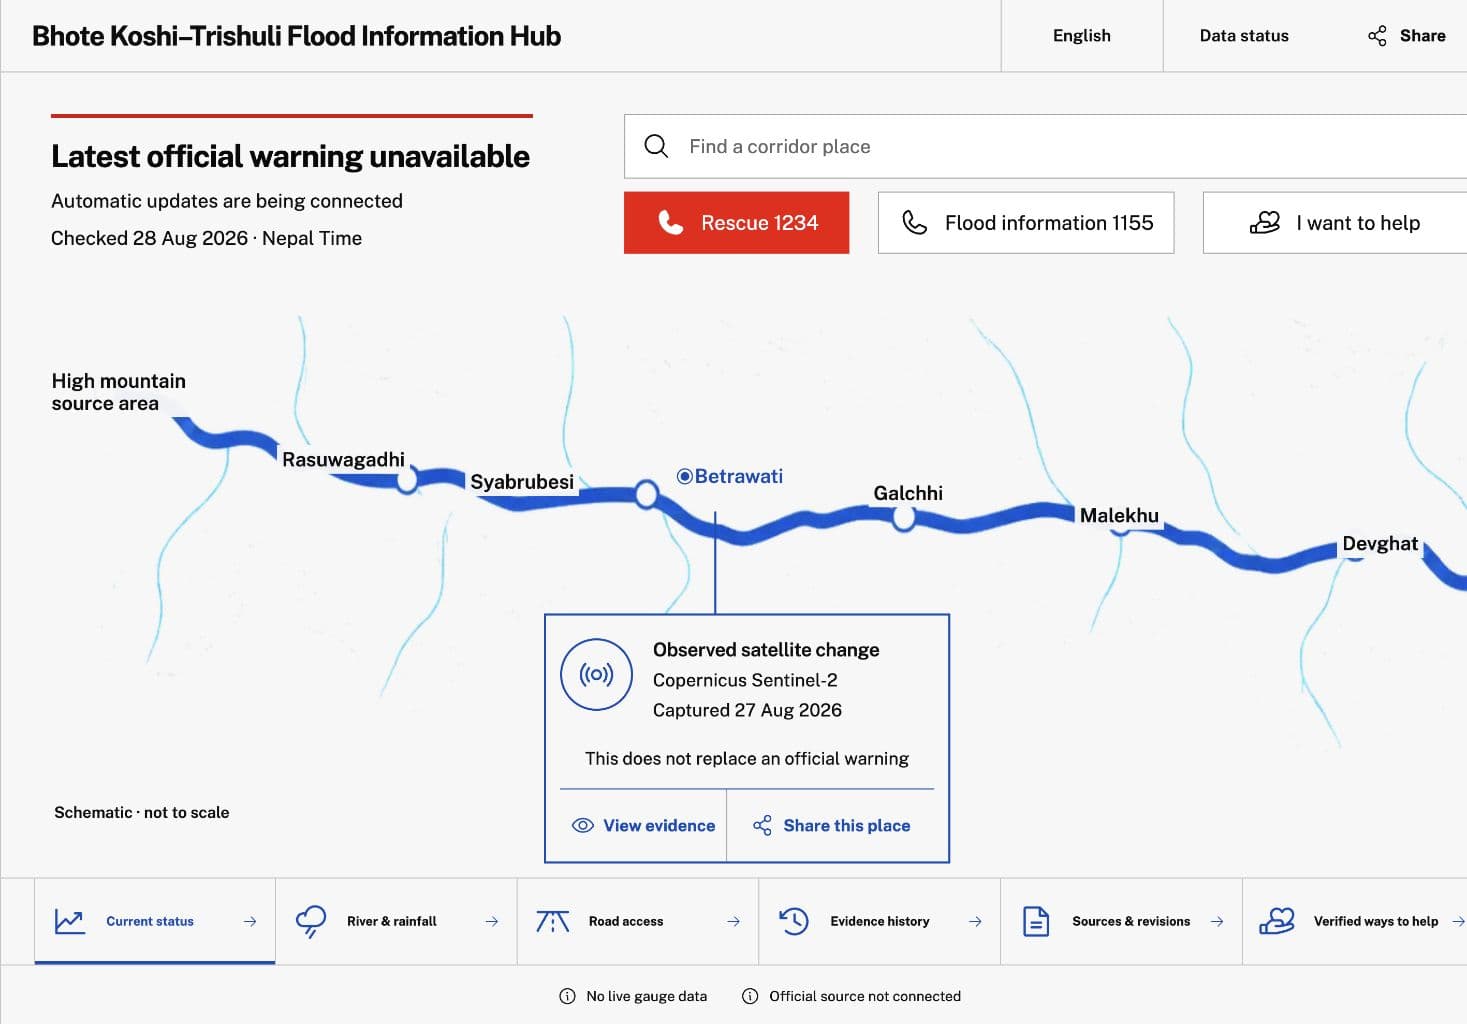Select the Devghat place label

[x=1380, y=543]
